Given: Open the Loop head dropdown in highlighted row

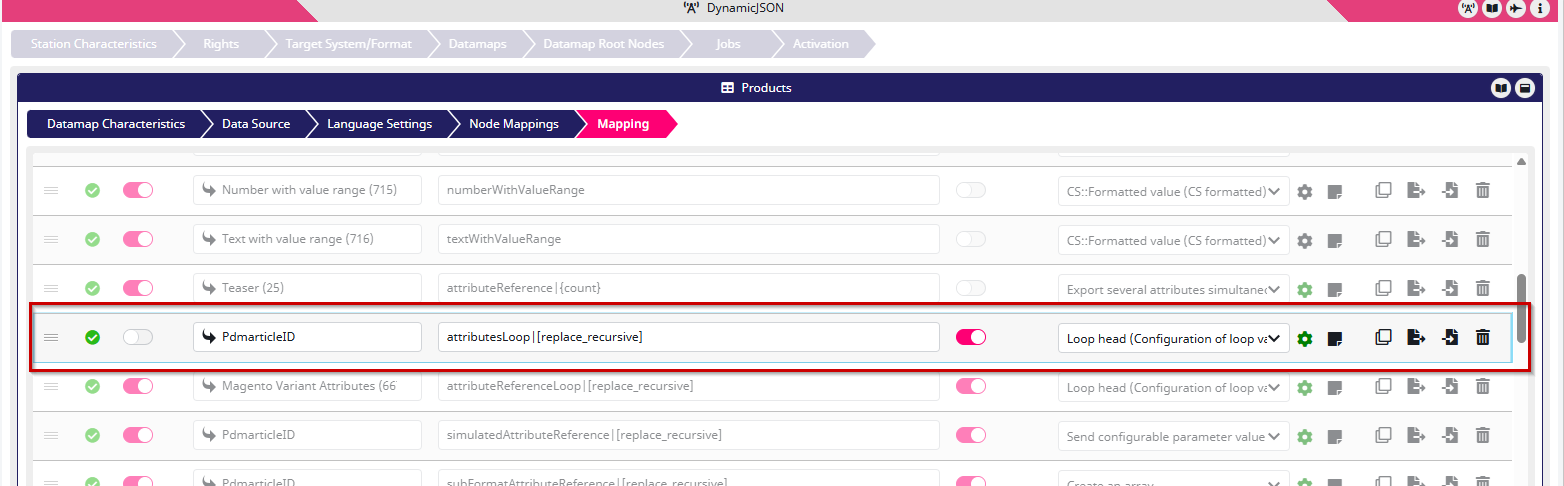Looking at the screenshot, I should [x=1173, y=338].
